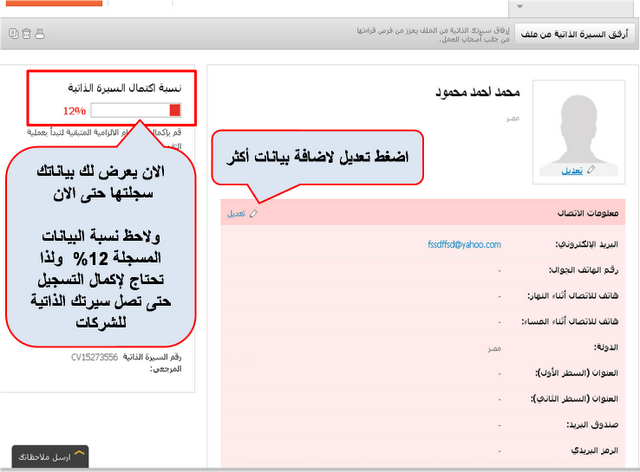640x472 pixels.
Task: Click نسبة اكتمال السيرة الذاتية heading
Action: coord(124,88)
